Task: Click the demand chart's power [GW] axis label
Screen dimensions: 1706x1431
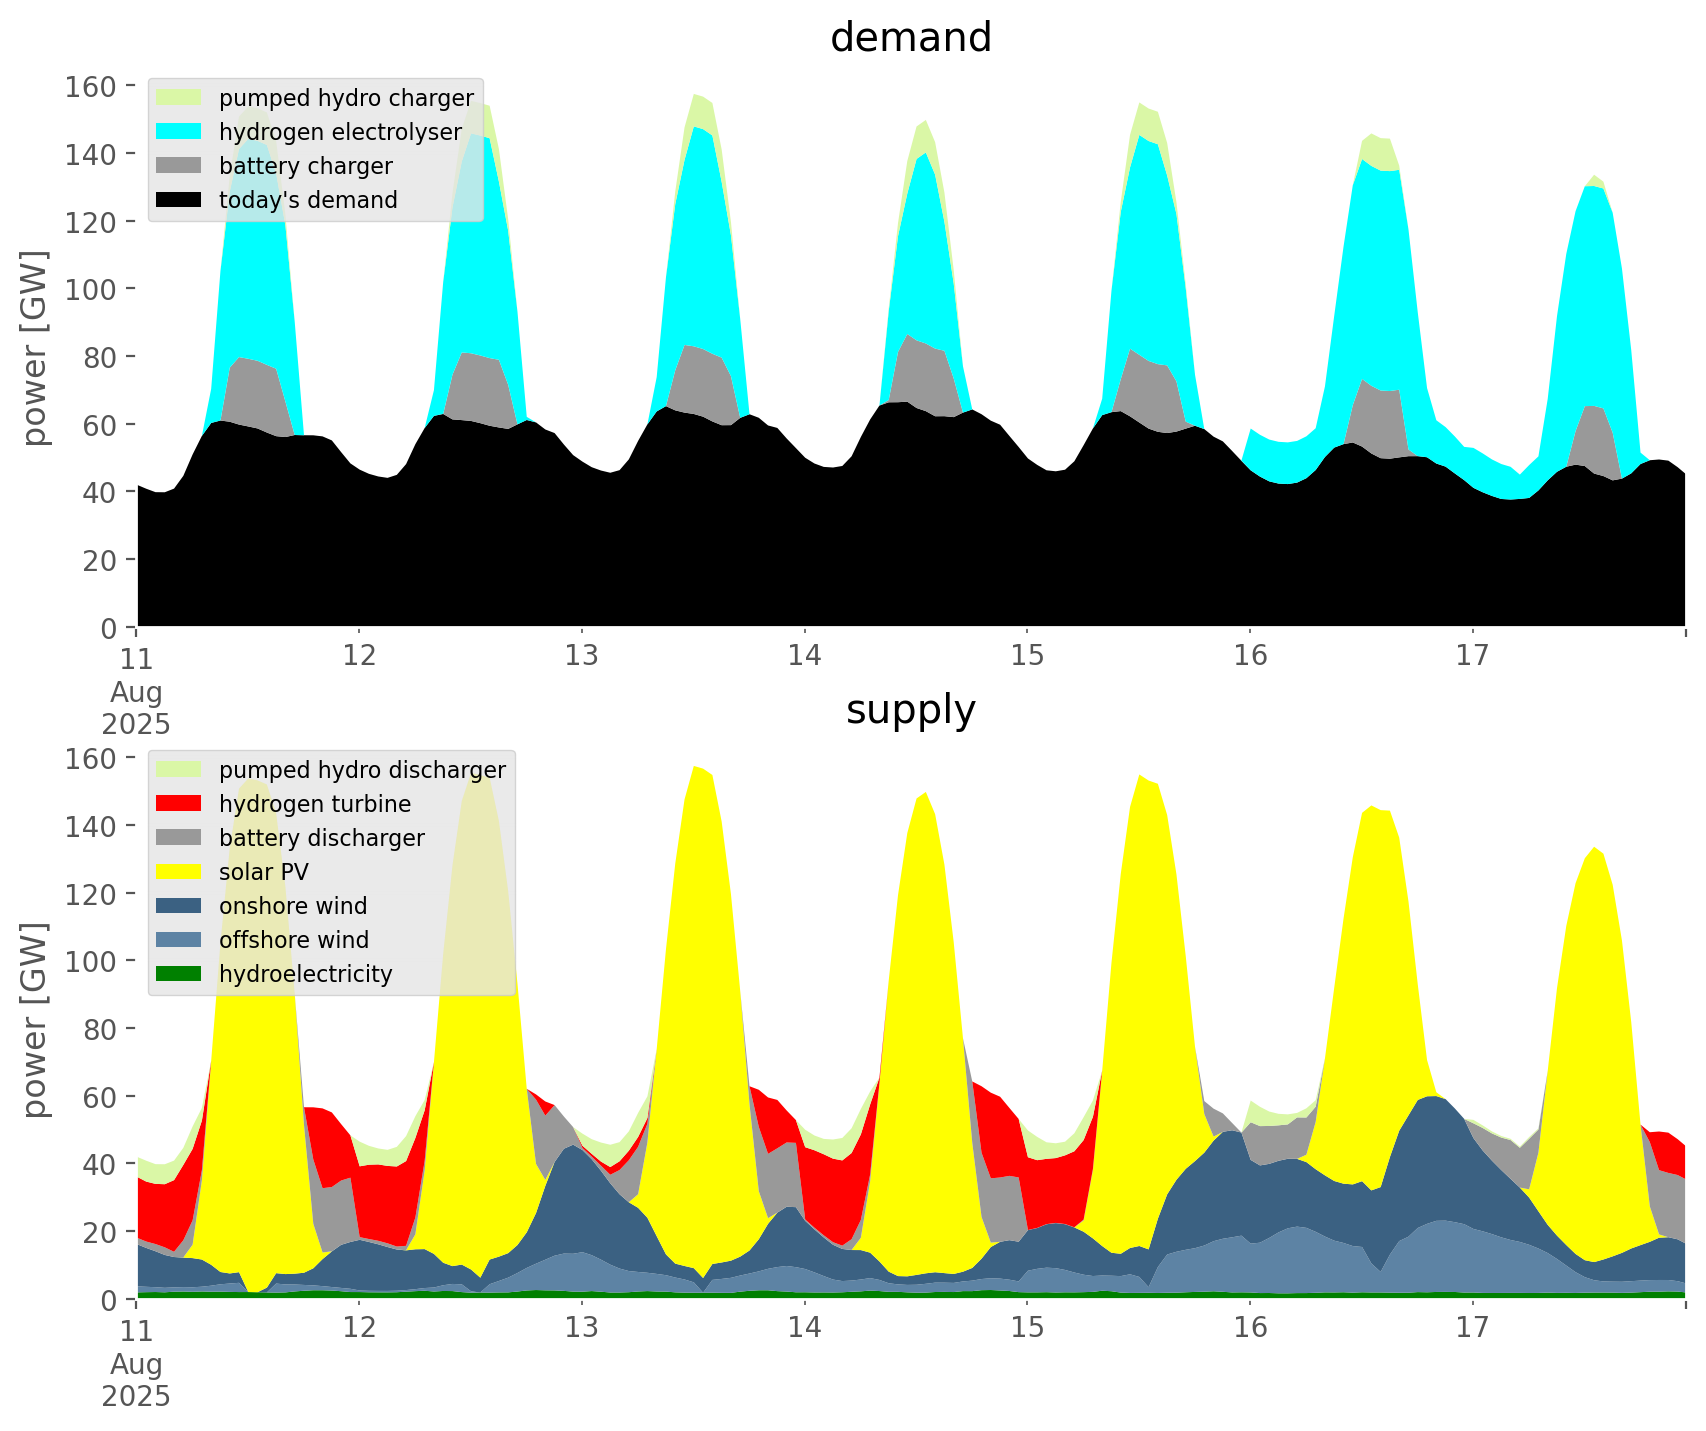Action: pos(34,348)
